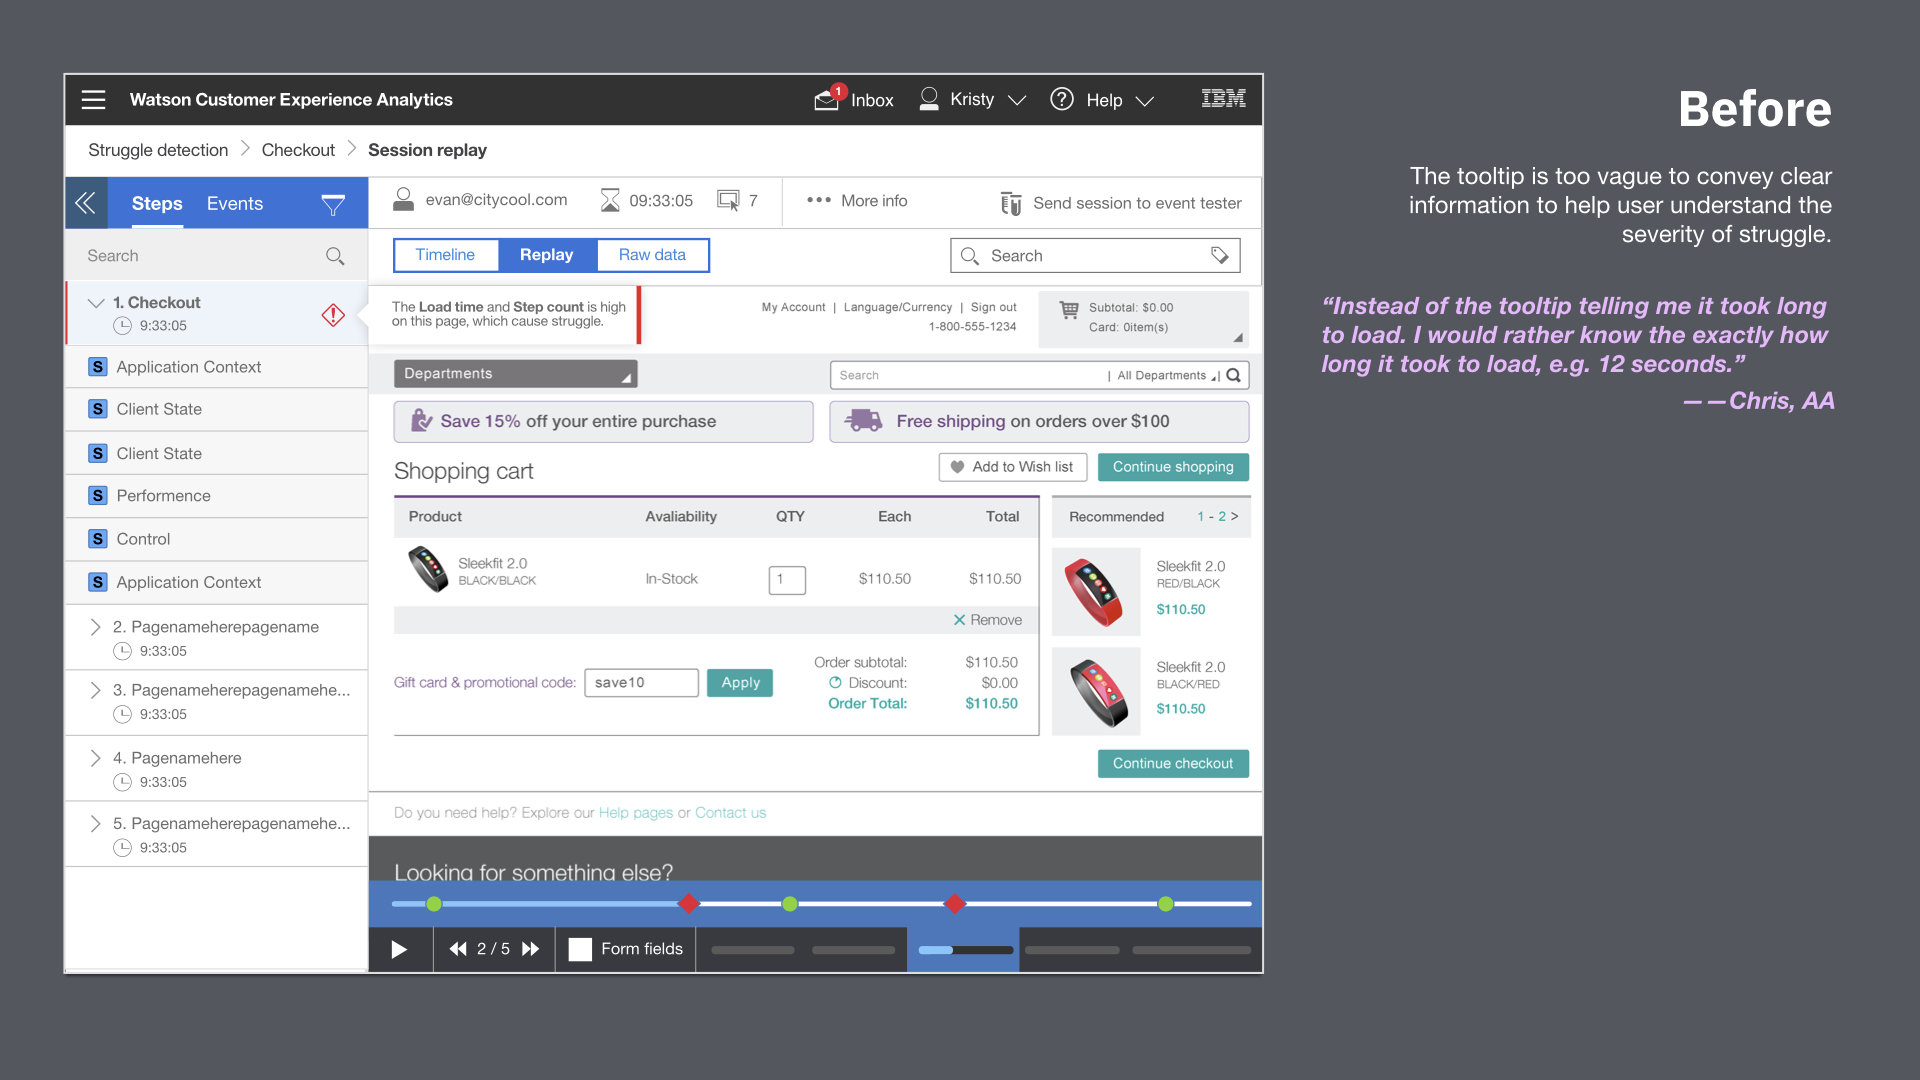Click the Continue checkout button
This screenshot has width=1920, height=1080.
tap(1173, 763)
